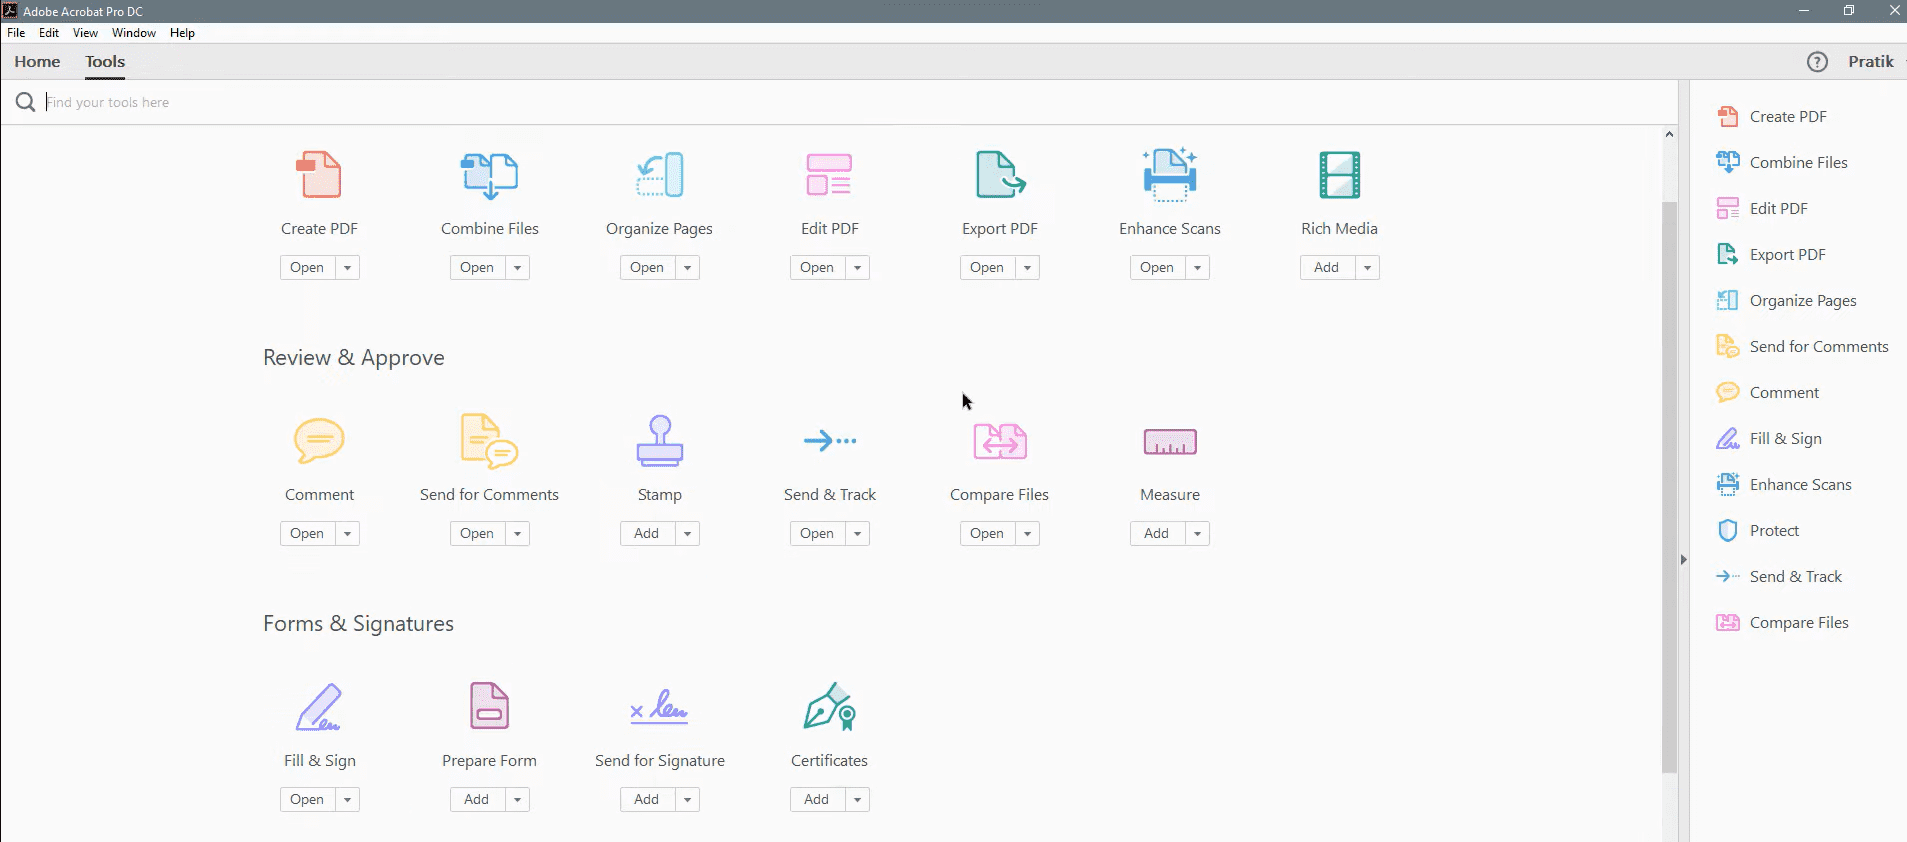Image resolution: width=1907 pixels, height=842 pixels.
Task: Click the search magnifier icon
Action: [x=26, y=102]
